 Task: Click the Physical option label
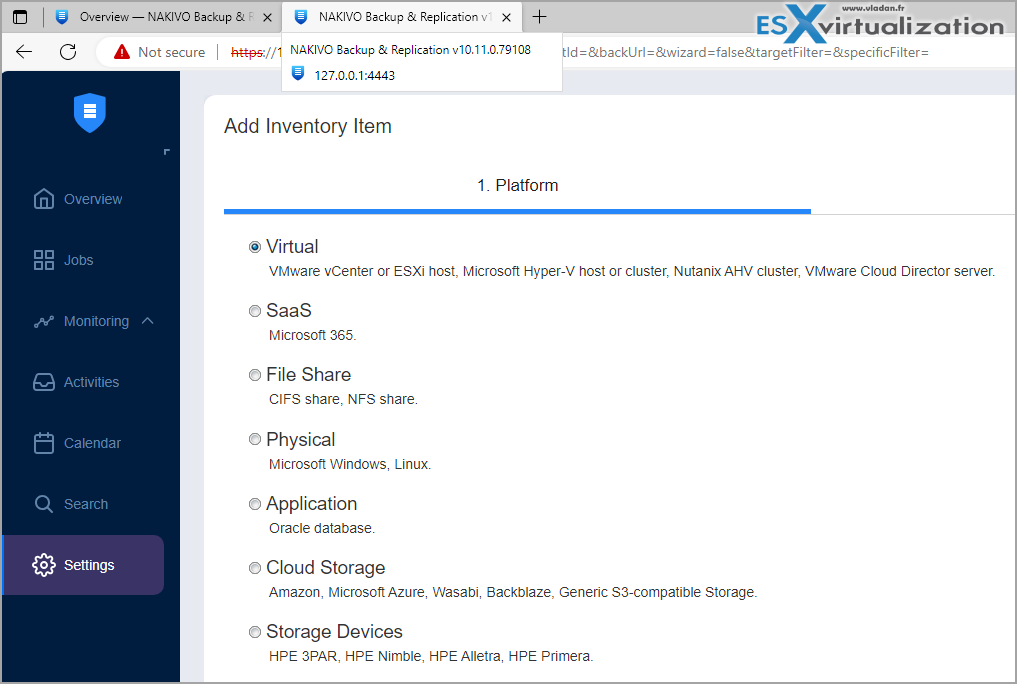[300, 440]
